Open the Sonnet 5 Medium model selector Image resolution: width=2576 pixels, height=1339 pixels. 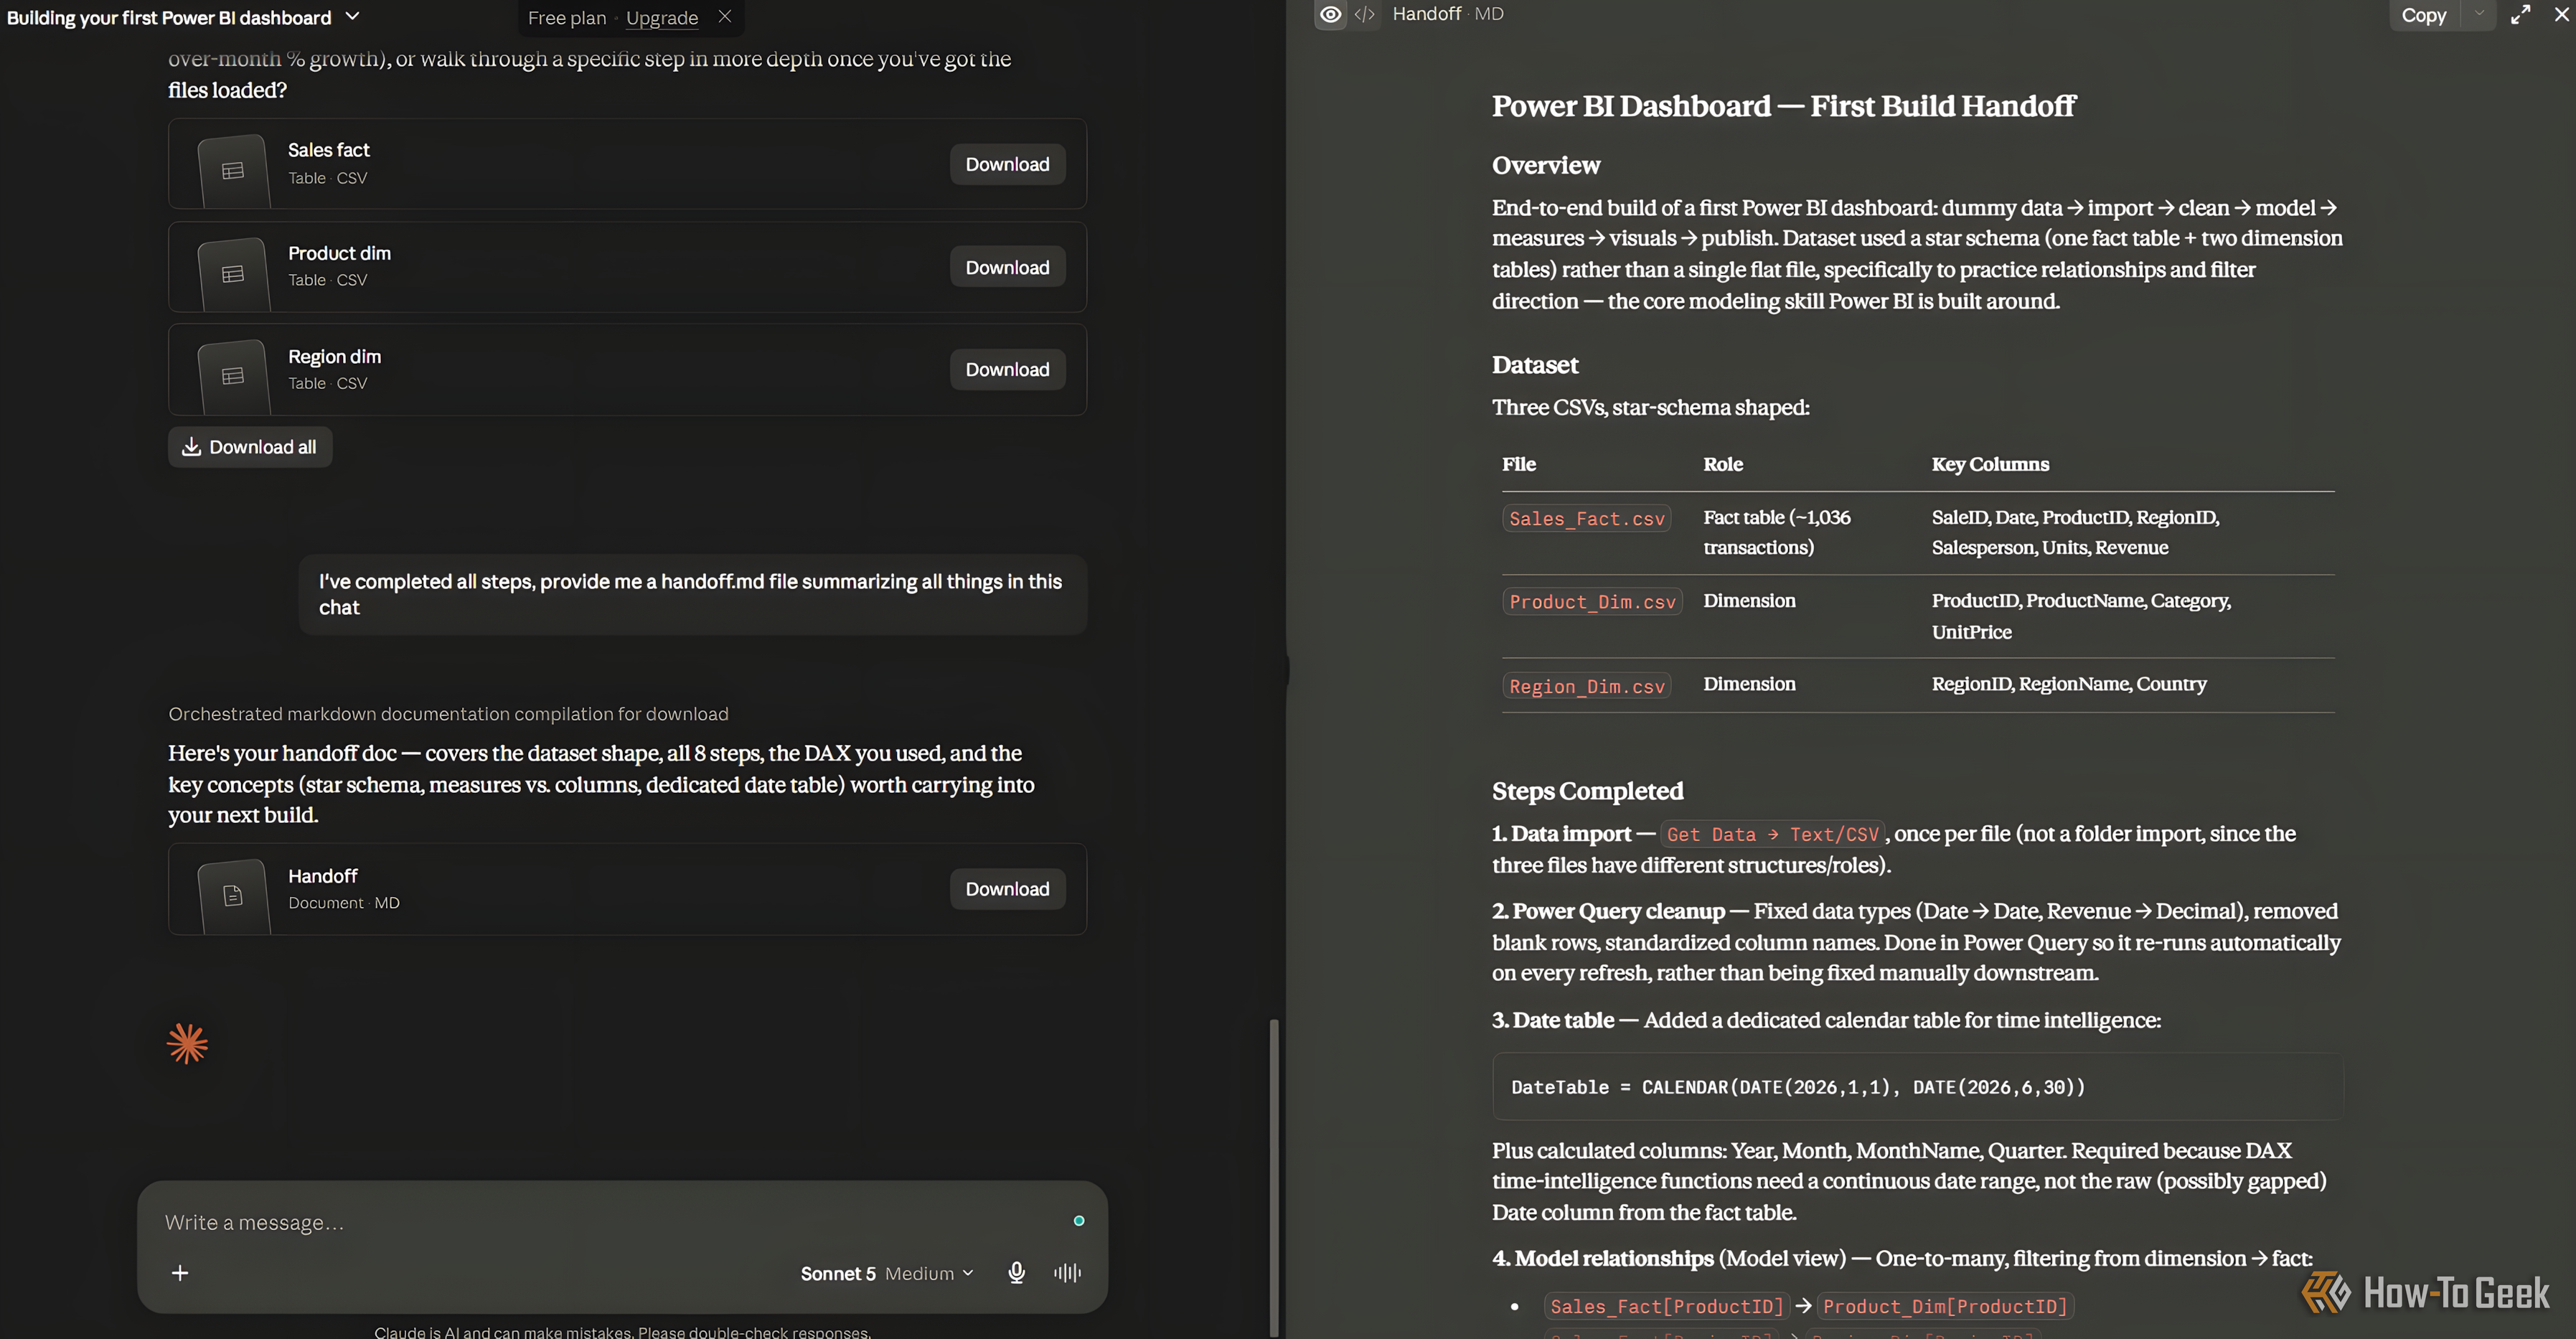point(887,1273)
